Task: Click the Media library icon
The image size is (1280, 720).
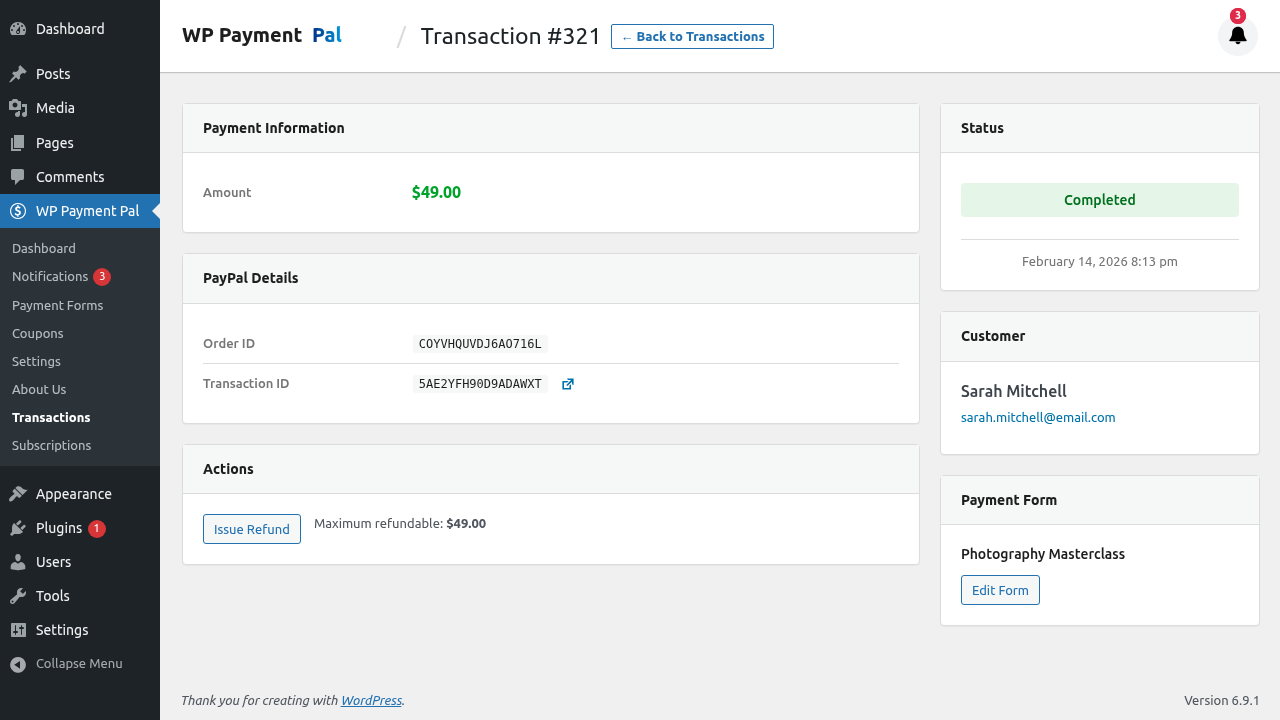Action: [x=17, y=108]
